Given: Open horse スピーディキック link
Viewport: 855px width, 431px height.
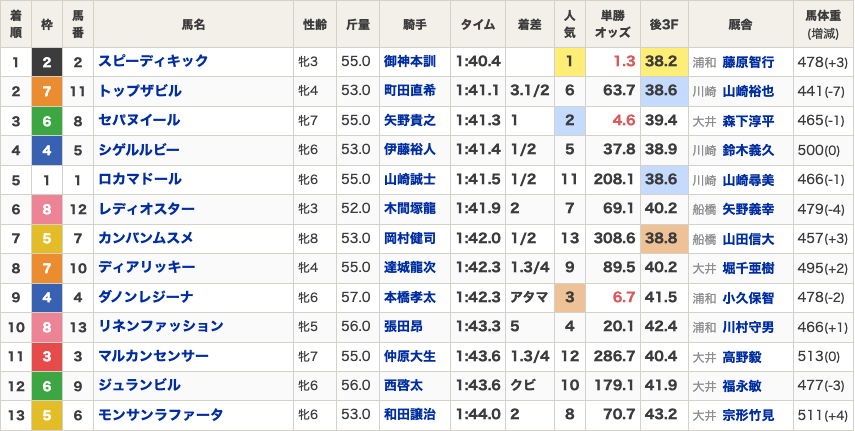Looking at the screenshot, I should 153,61.
